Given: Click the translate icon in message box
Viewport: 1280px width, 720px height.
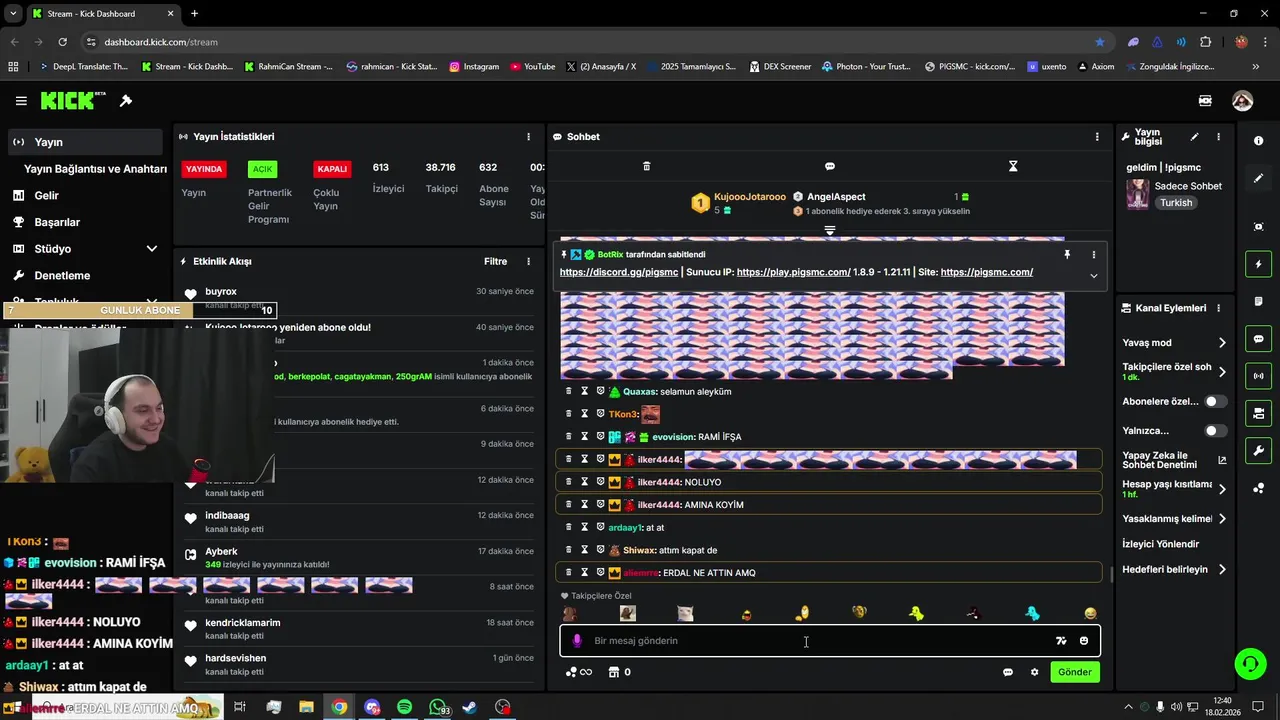Looking at the screenshot, I should click(1061, 641).
